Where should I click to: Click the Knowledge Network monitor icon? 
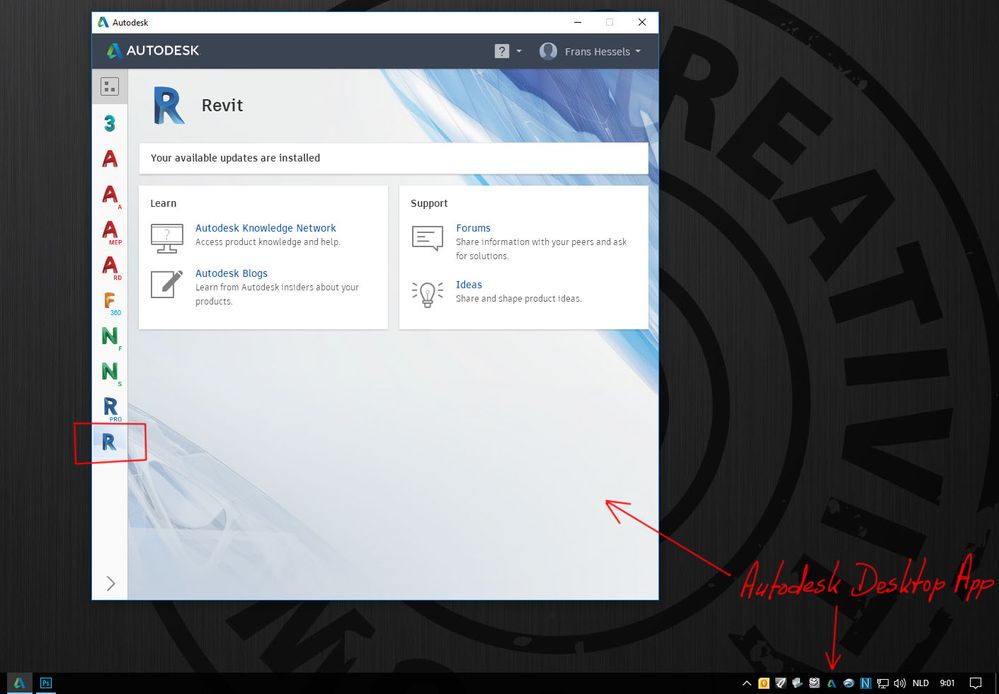click(x=167, y=238)
